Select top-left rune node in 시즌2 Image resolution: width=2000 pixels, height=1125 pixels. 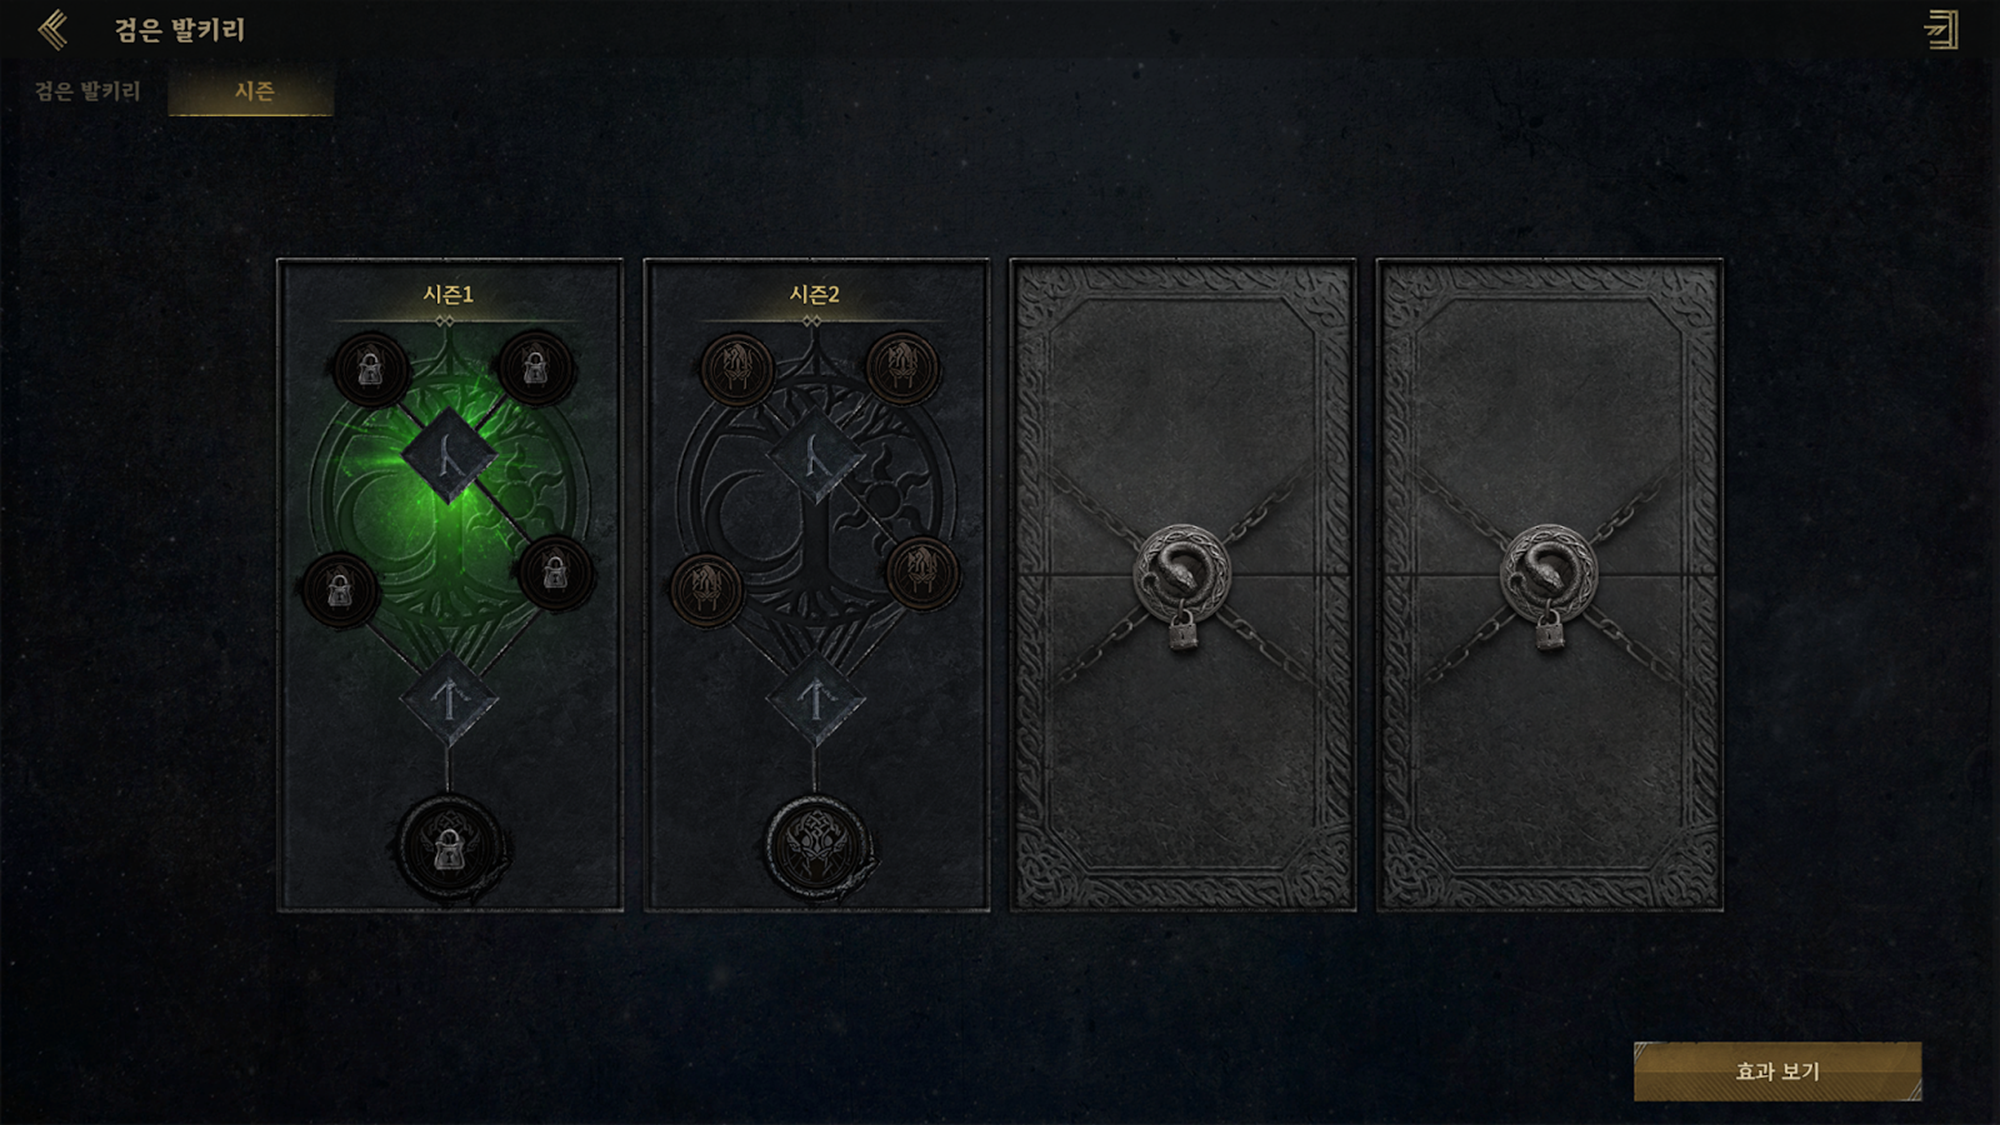pos(738,369)
